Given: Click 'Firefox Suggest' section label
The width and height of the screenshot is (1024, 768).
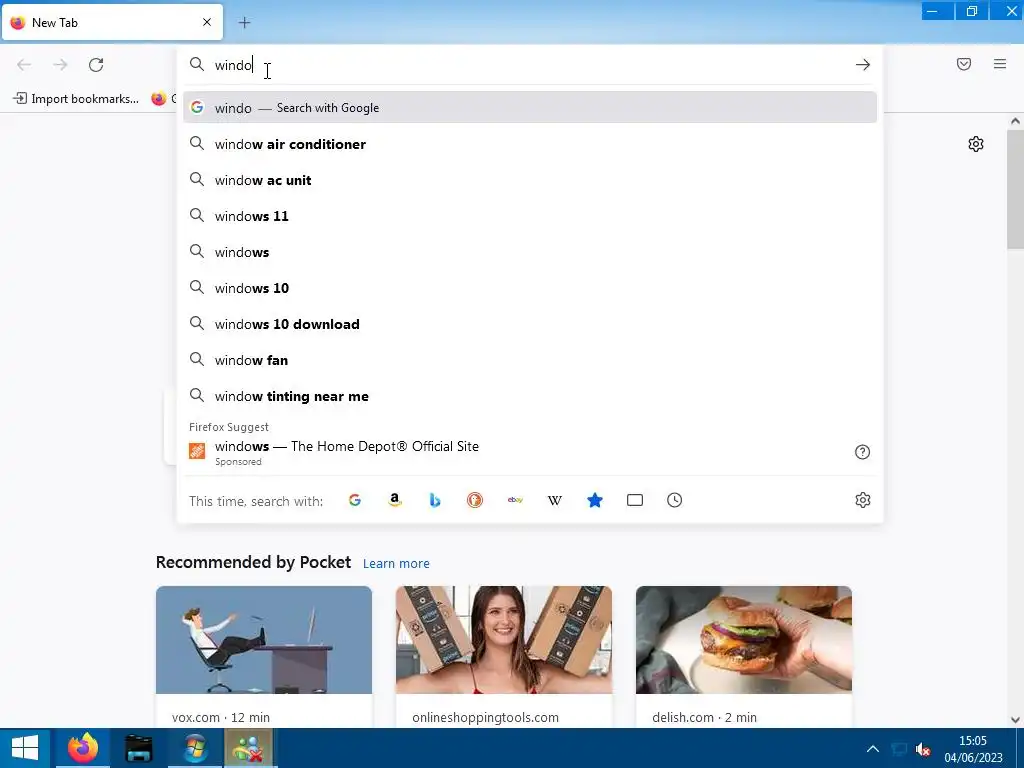Looking at the screenshot, I should tap(229, 427).
